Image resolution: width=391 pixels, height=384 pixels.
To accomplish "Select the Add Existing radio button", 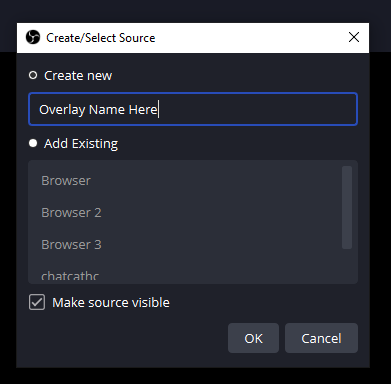I will (x=33, y=143).
